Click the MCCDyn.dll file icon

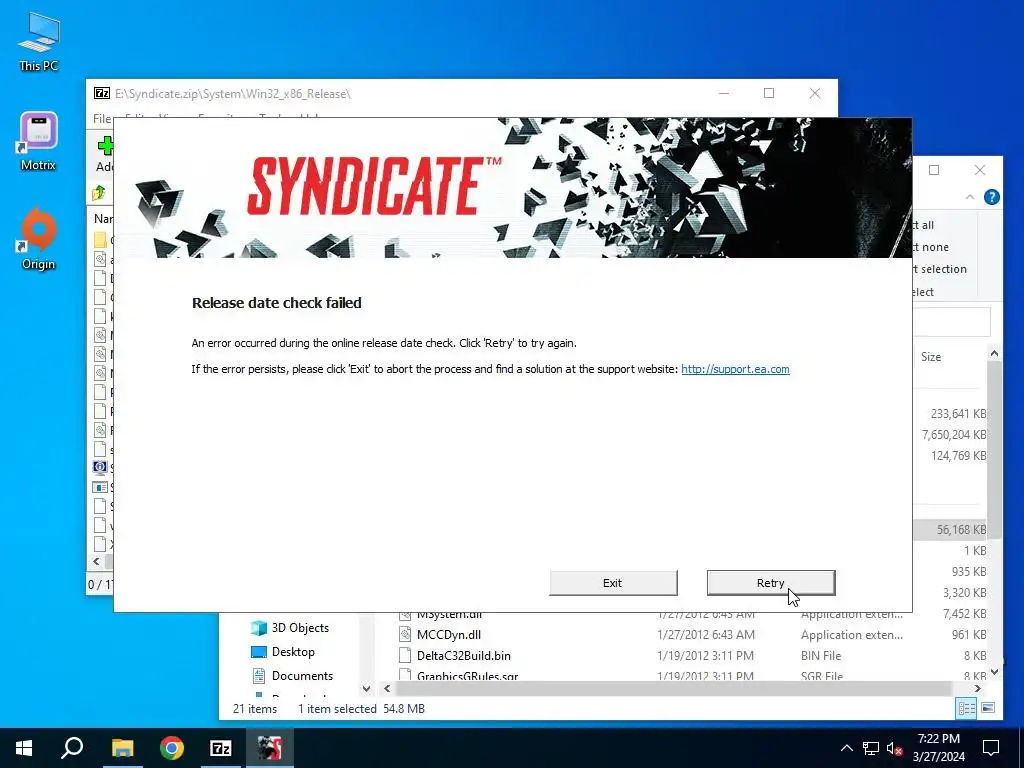[405, 634]
